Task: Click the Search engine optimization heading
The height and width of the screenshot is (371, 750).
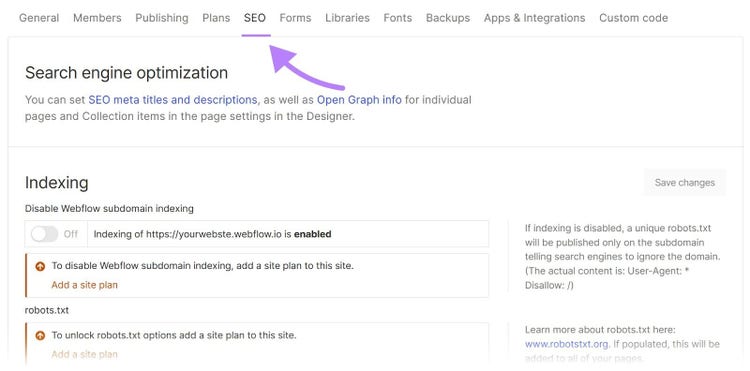Action: 126,73
